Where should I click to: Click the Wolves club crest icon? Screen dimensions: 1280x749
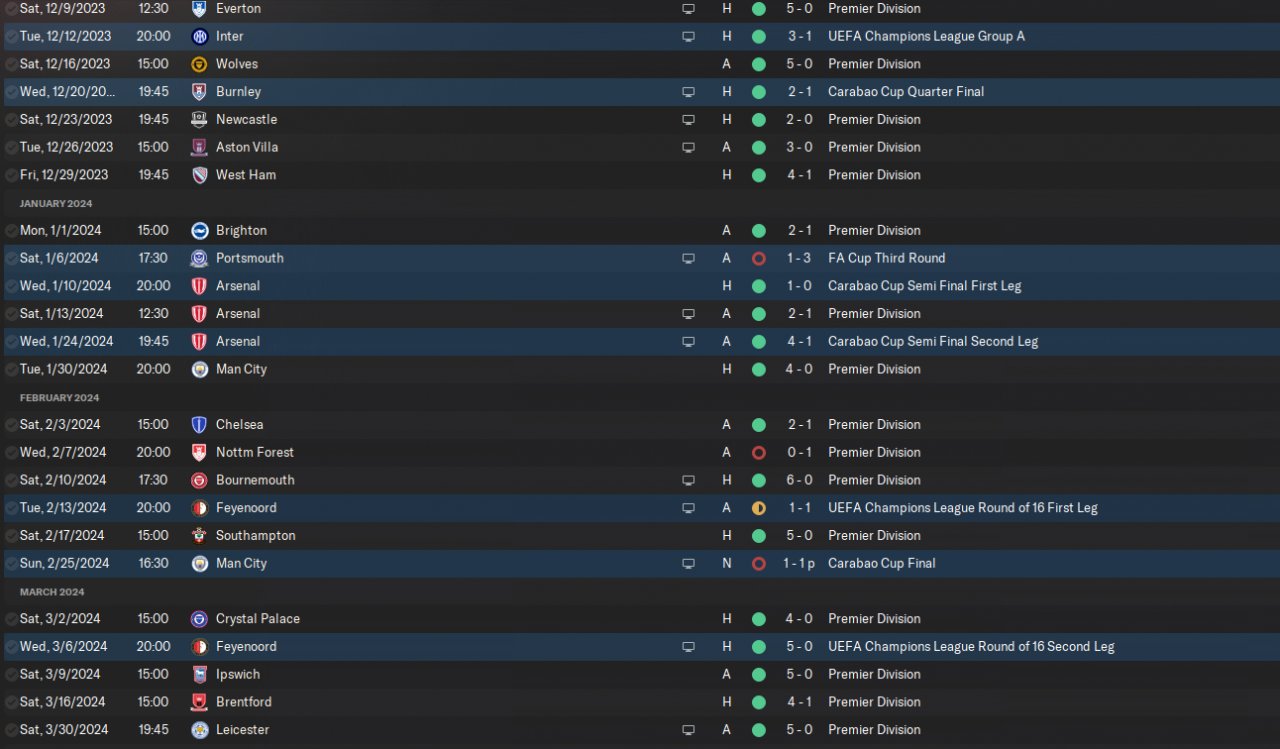click(x=200, y=64)
